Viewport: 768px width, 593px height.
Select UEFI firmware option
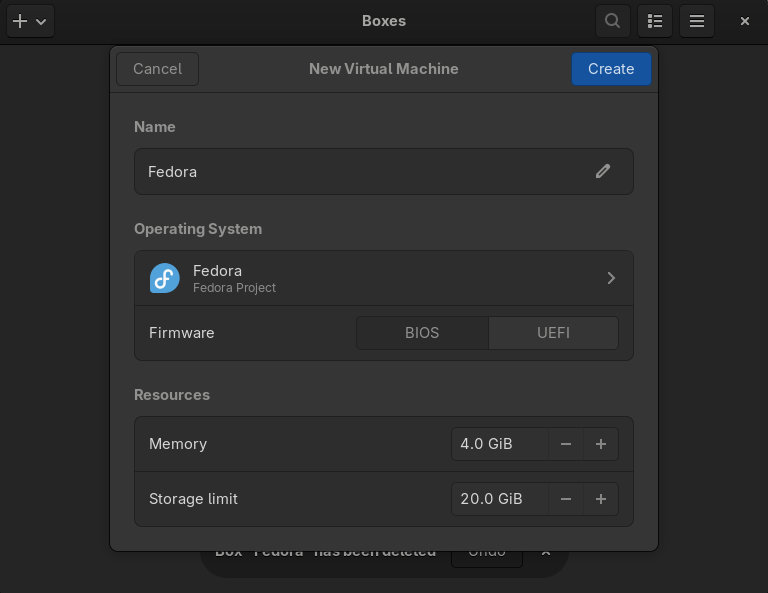[x=553, y=333]
